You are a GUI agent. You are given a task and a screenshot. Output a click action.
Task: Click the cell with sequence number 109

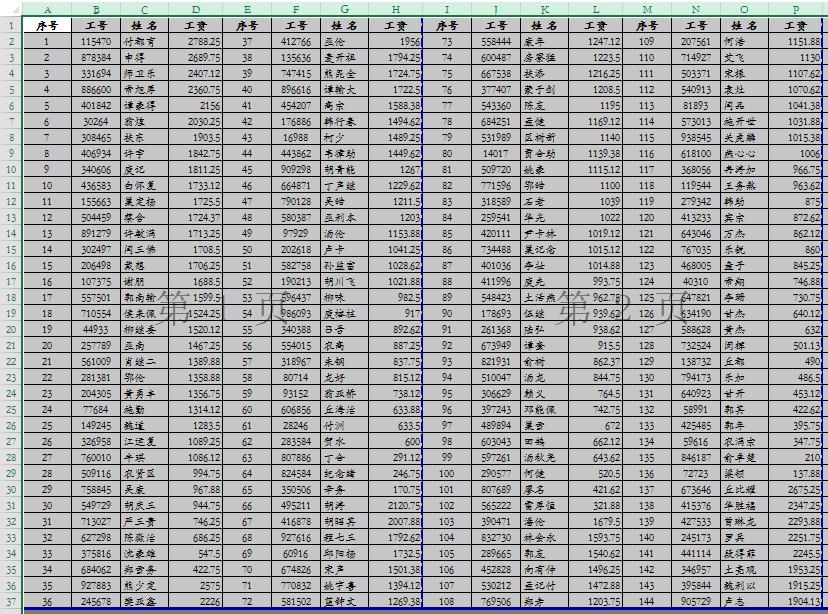pyautogui.click(x=646, y=42)
